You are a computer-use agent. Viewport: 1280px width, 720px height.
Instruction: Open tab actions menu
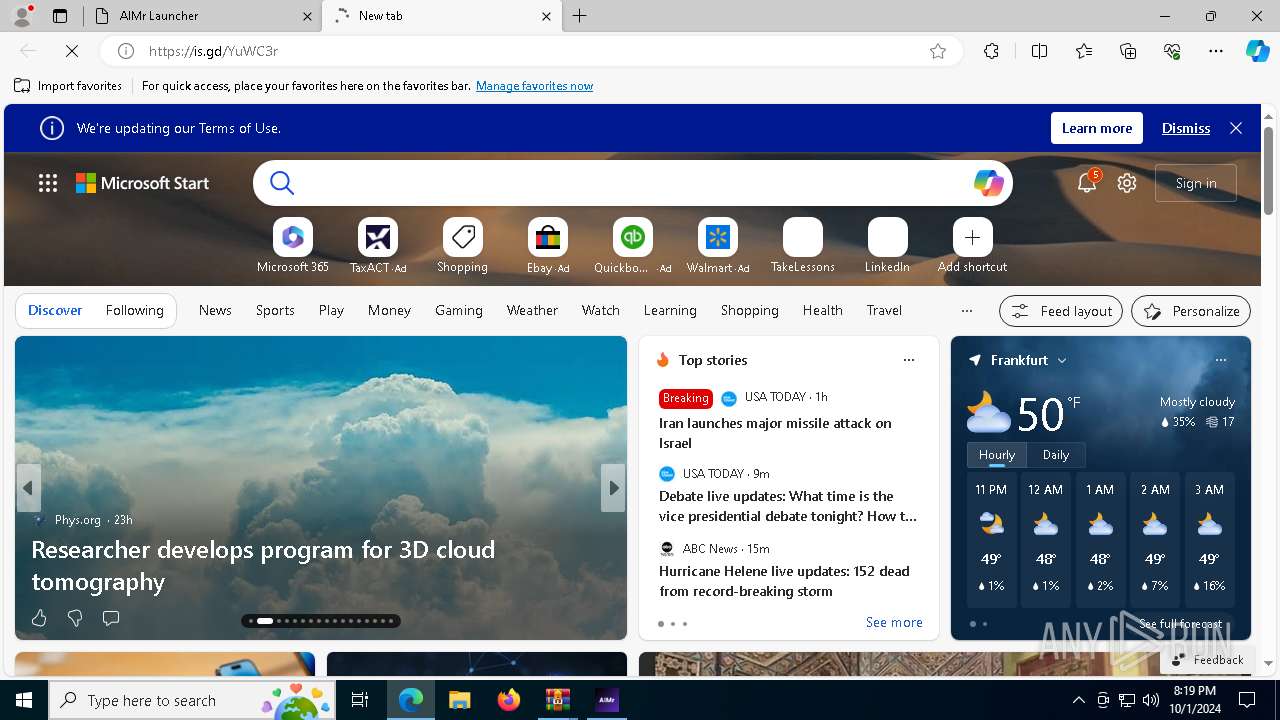click(60, 16)
